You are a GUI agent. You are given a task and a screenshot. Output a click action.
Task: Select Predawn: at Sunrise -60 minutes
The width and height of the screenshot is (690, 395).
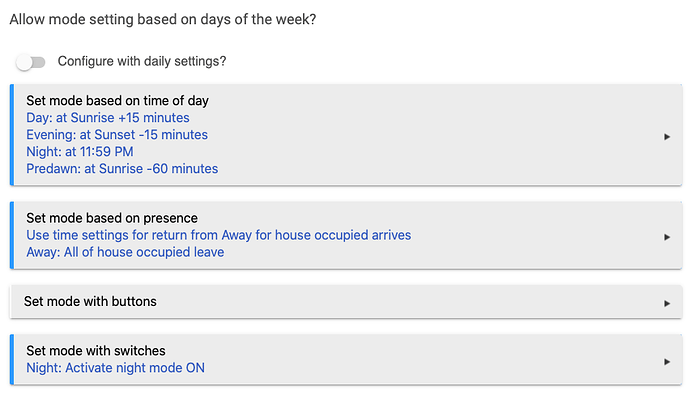122,169
